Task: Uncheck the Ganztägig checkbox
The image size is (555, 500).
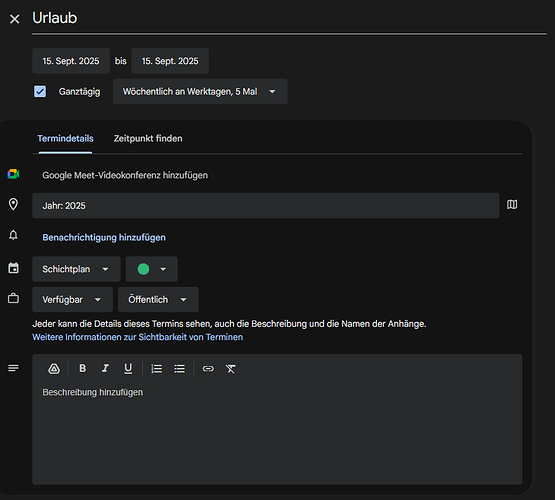Action: point(40,91)
